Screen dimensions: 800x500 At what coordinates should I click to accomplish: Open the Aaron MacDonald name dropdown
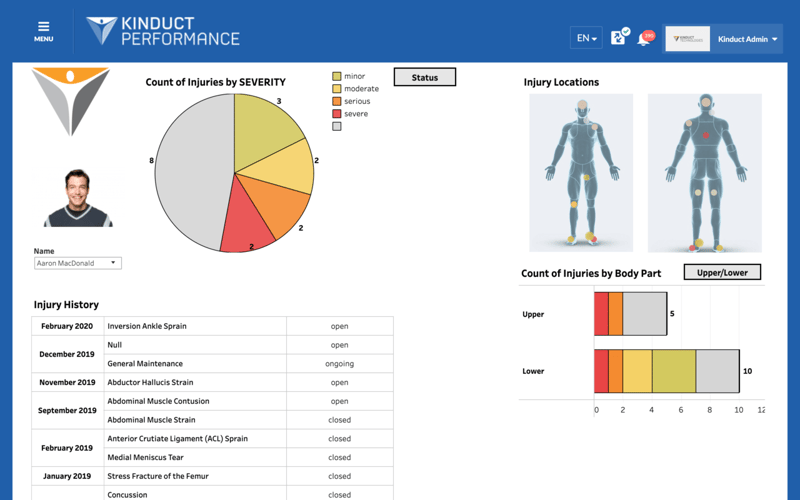(x=77, y=263)
